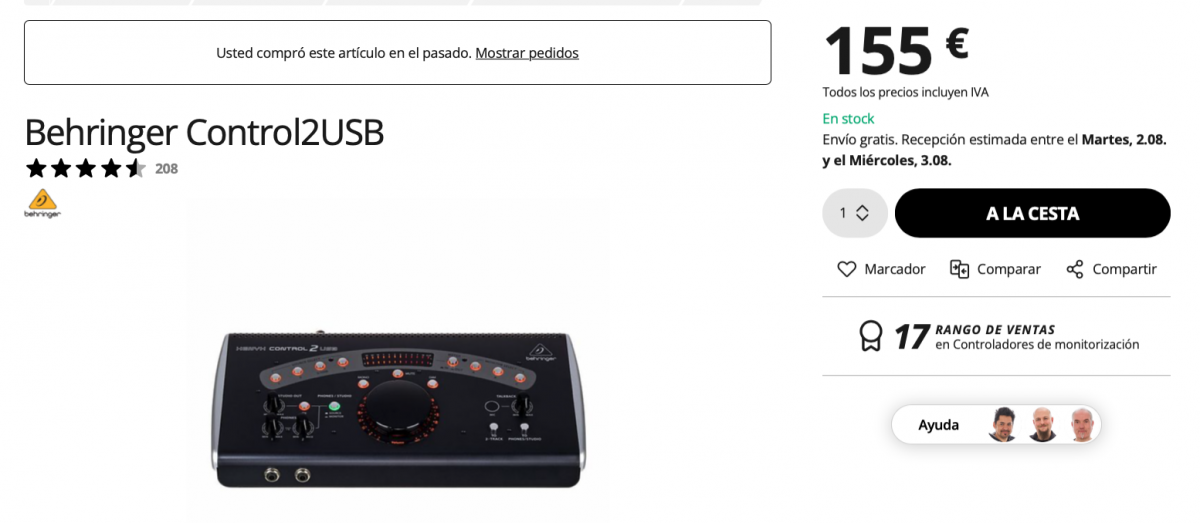Click the heart icon next to Marcador
This screenshot has width=1200, height=523.
(x=847, y=269)
